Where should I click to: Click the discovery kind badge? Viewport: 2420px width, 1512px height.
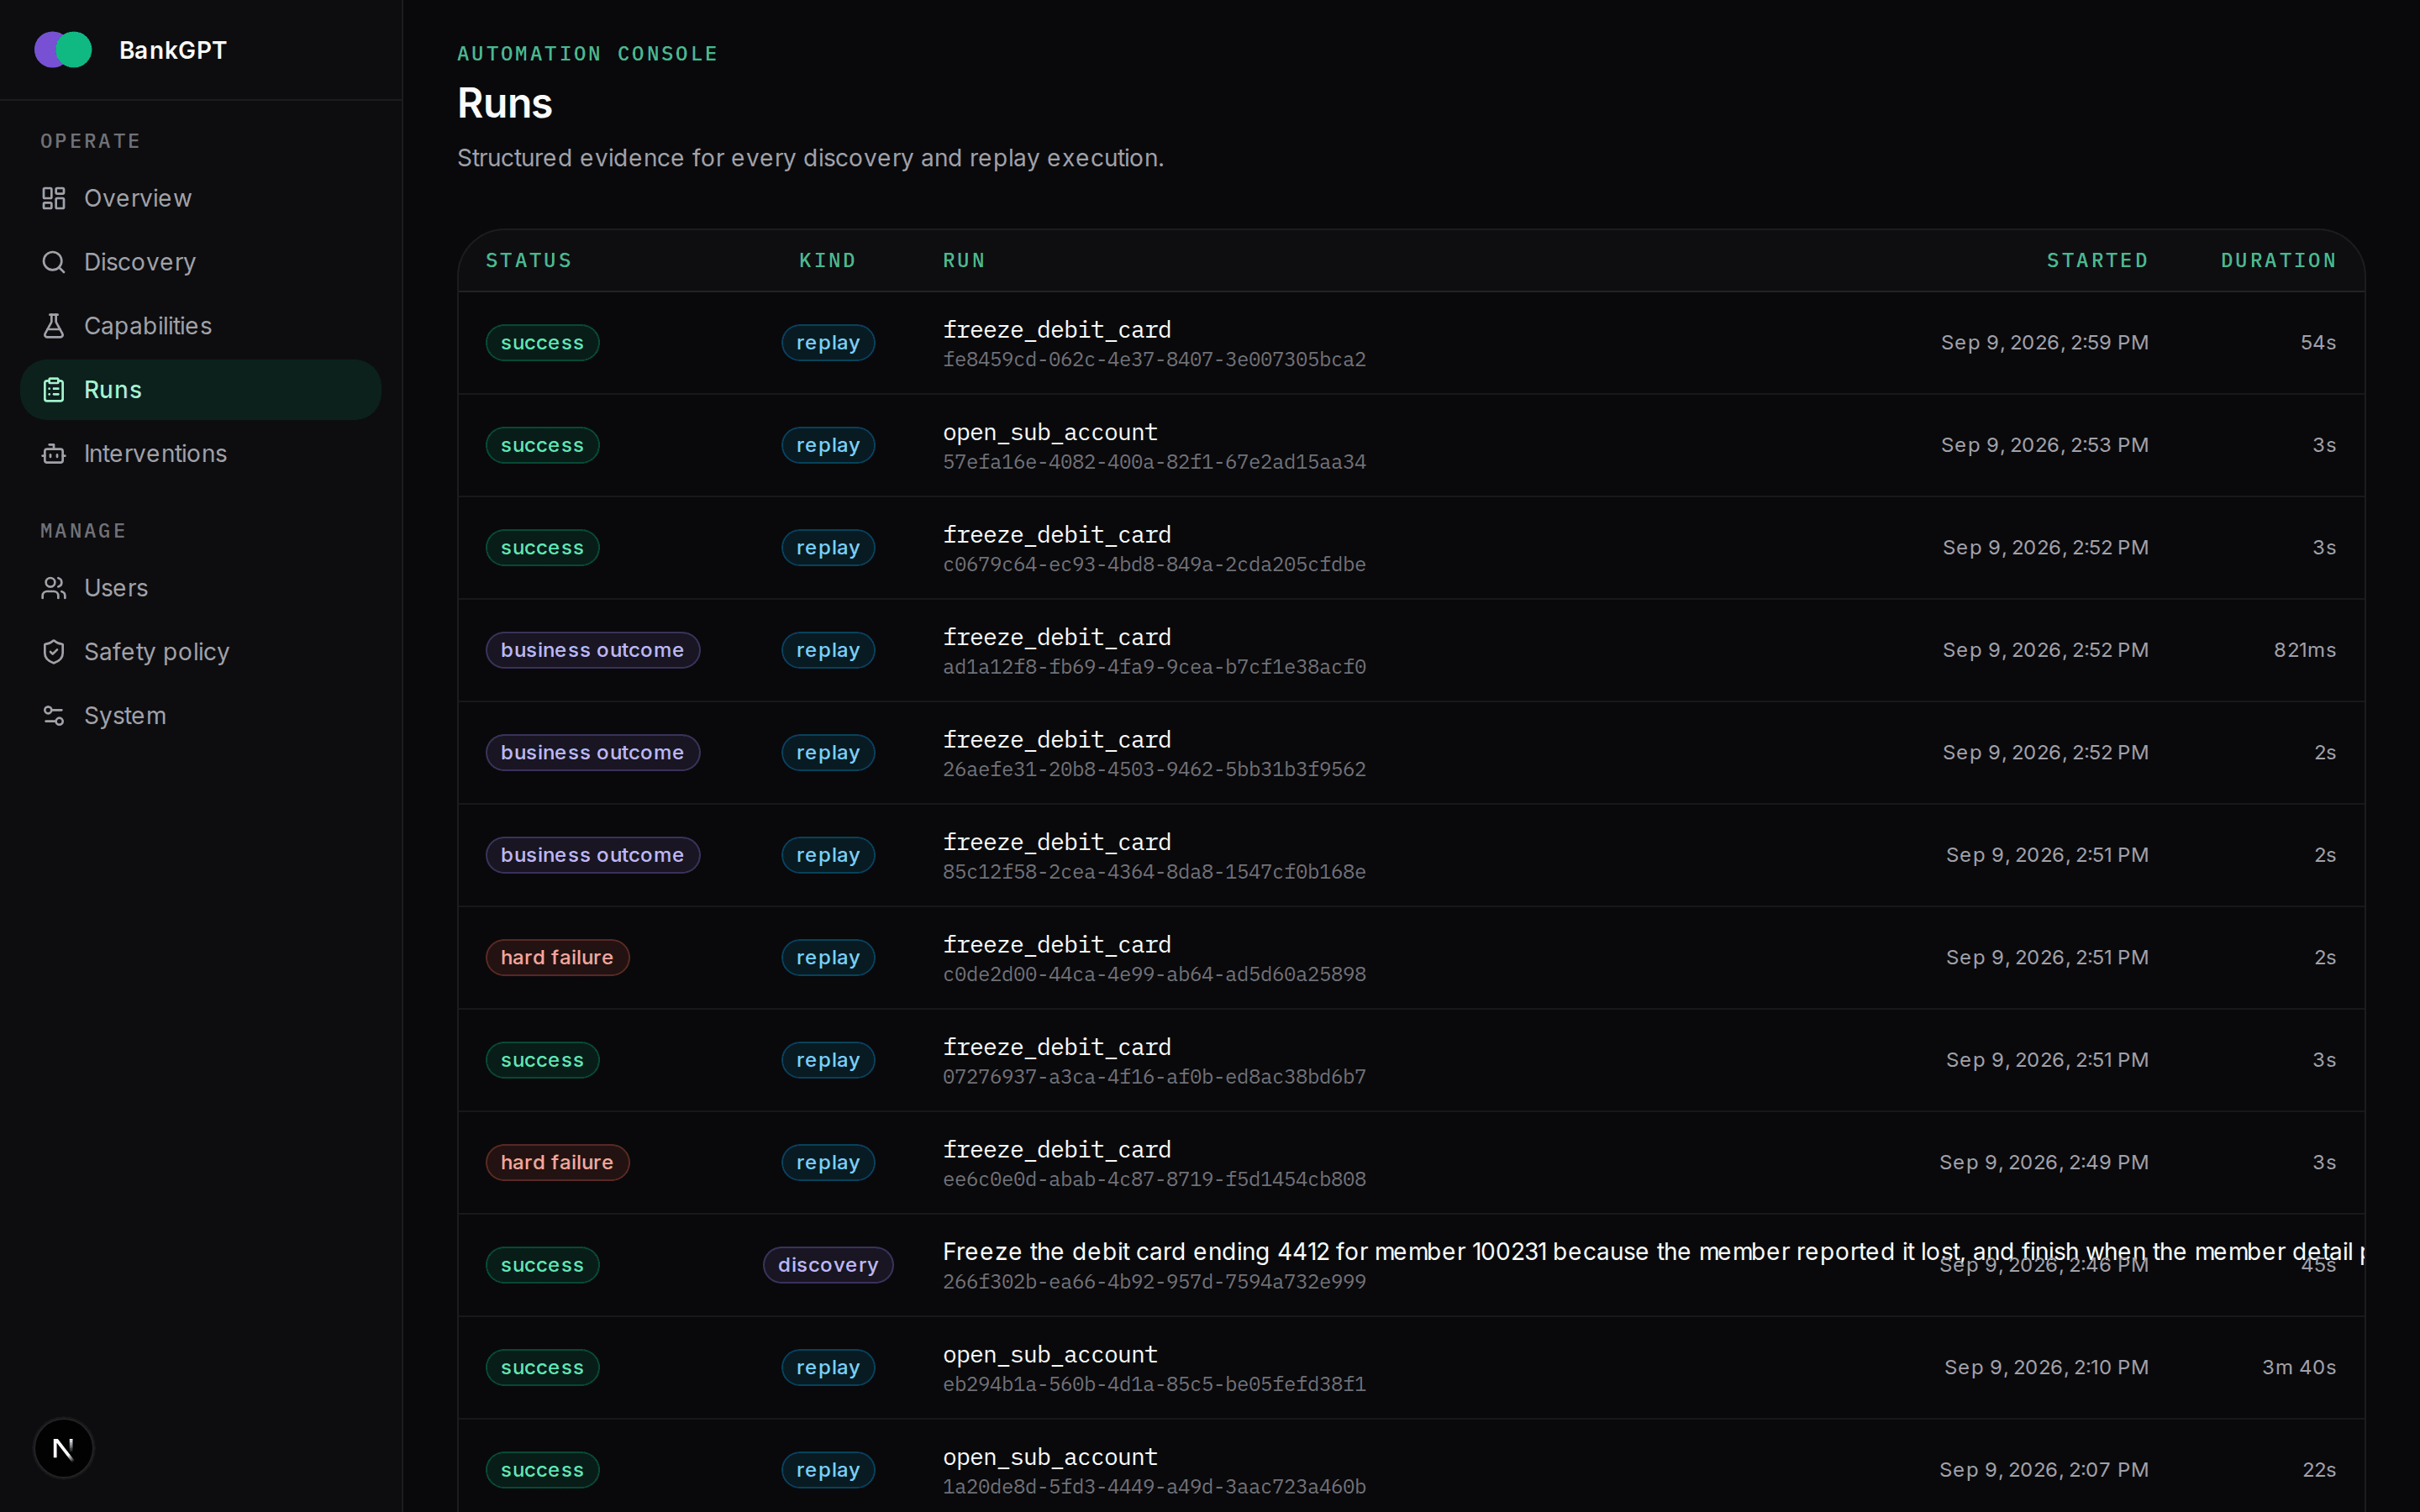(x=828, y=1265)
